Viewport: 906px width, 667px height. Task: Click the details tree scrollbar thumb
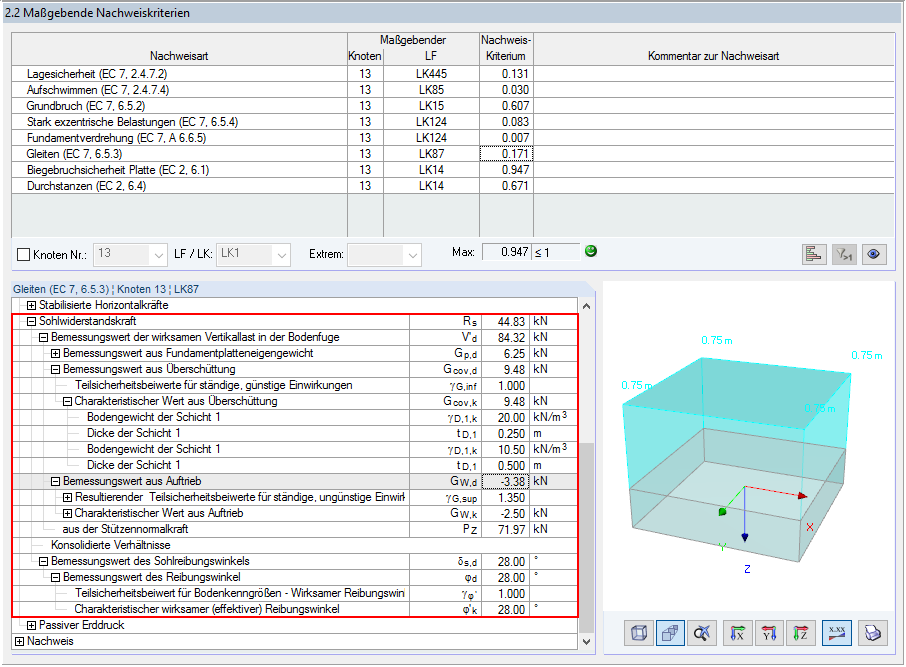tap(586, 538)
